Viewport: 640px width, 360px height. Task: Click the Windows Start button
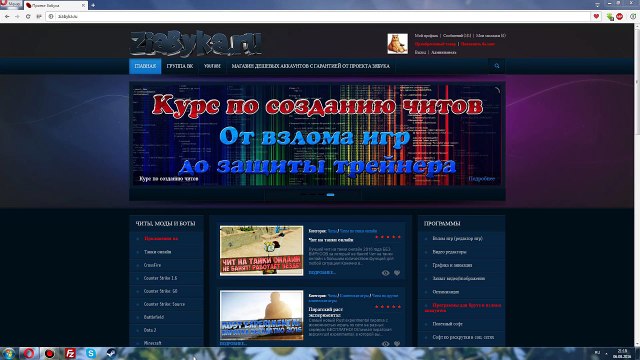click(x=8, y=353)
